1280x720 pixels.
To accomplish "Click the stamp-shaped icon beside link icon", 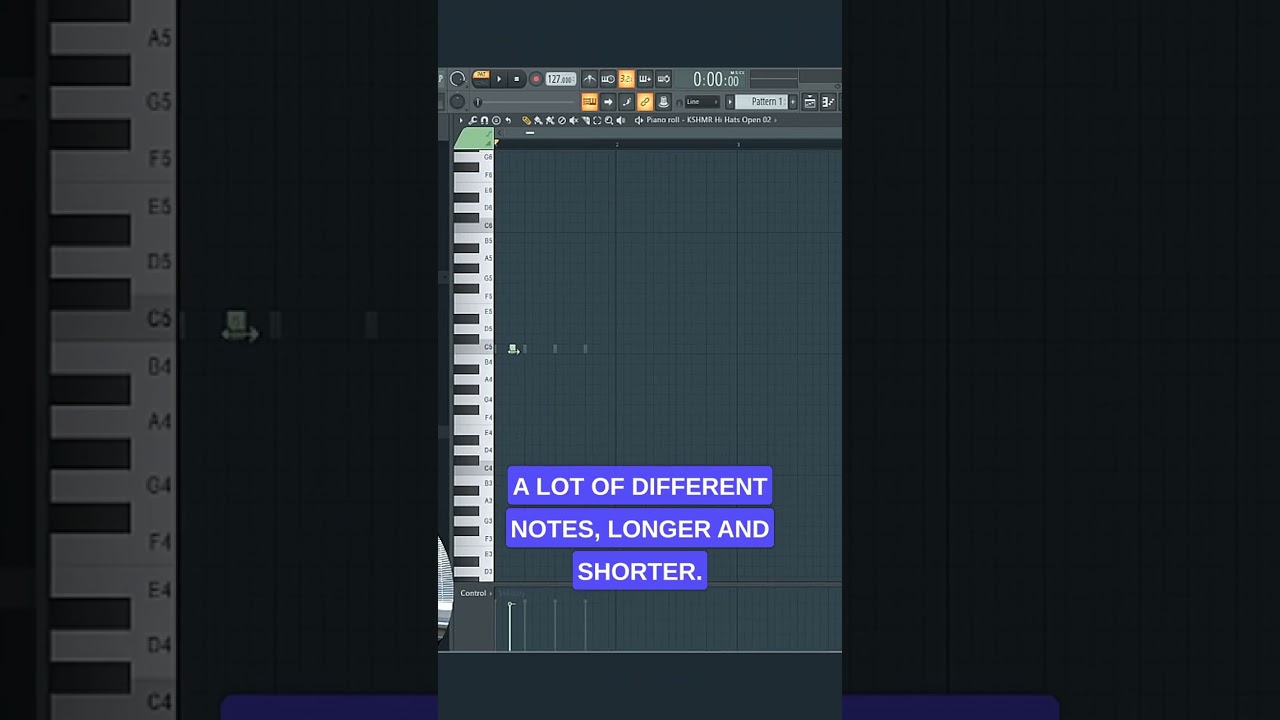I will [664, 101].
